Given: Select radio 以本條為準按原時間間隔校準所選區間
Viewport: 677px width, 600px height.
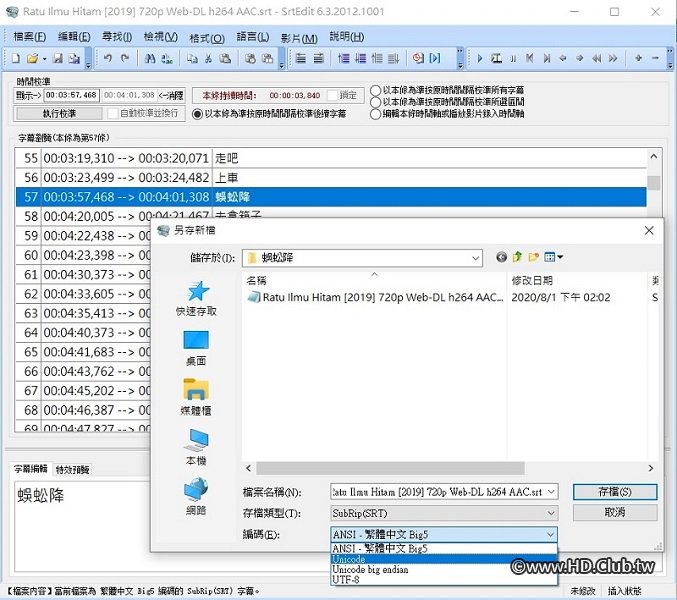Looking at the screenshot, I should click(376, 102).
